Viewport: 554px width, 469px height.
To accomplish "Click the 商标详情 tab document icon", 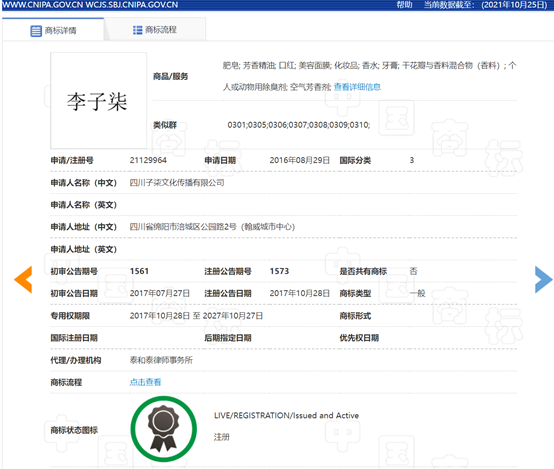I will pyautogui.click(x=36, y=31).
